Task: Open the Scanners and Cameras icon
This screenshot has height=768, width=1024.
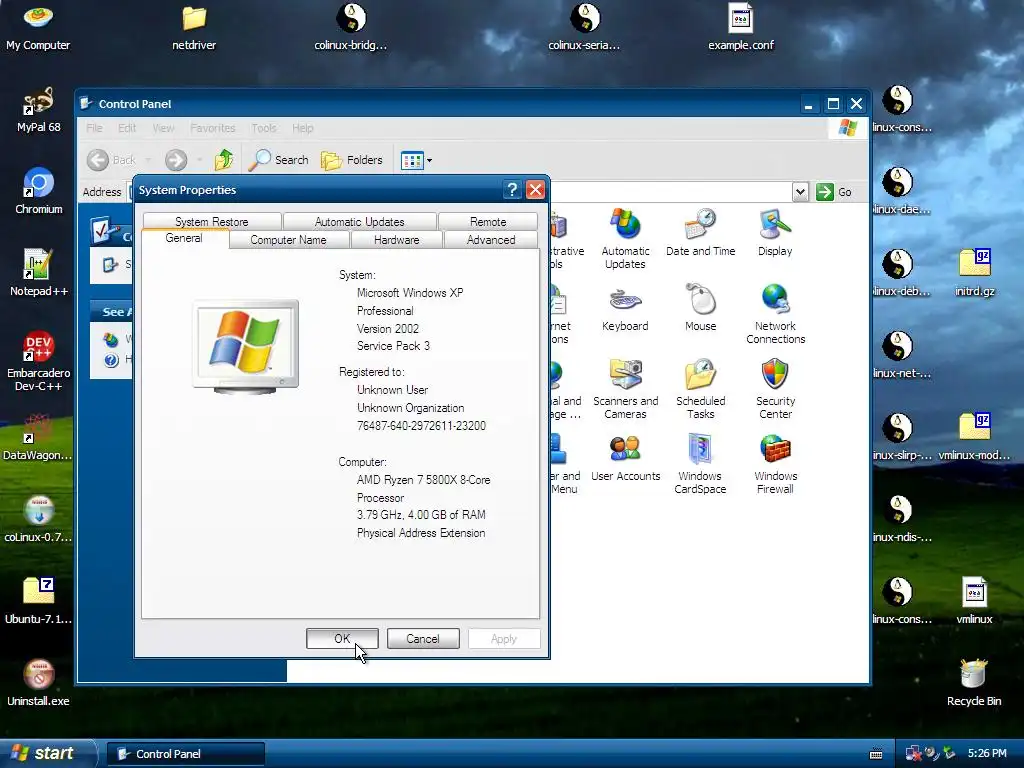Action: [625, 389]
